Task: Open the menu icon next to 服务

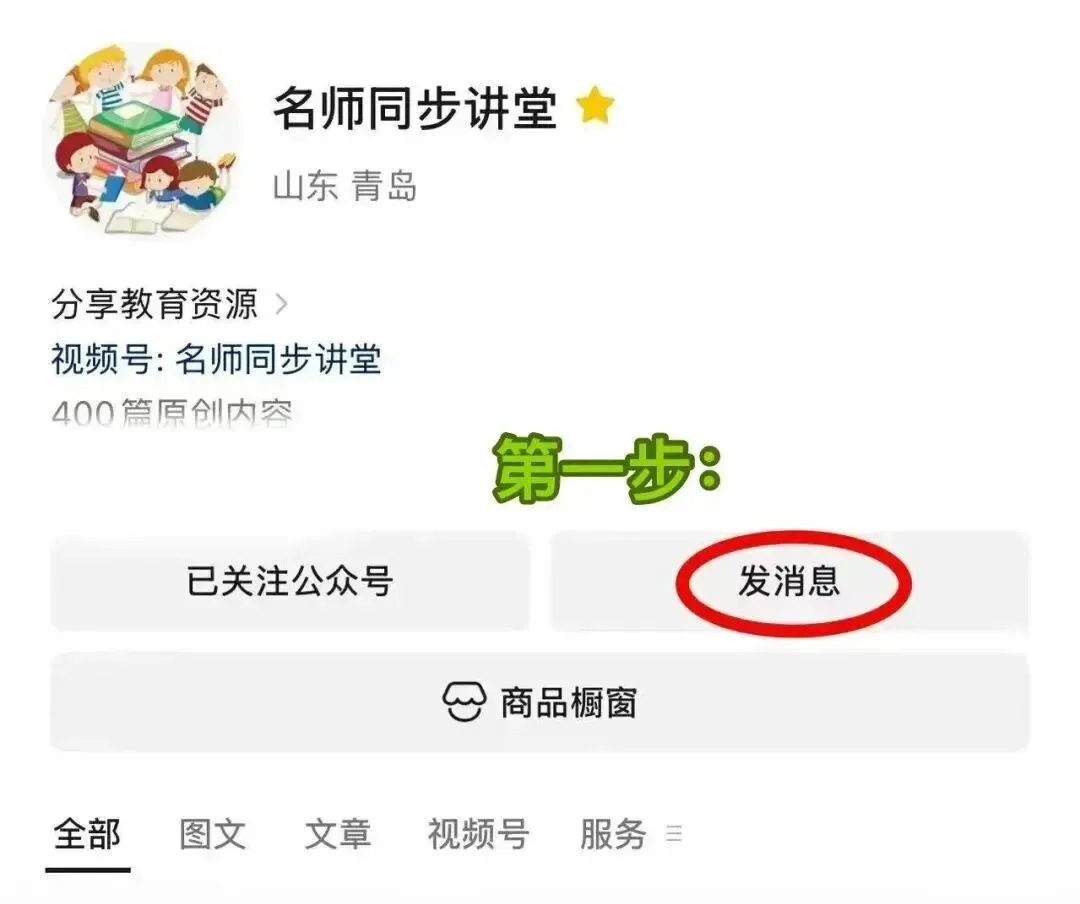Action: coord(674,835)
